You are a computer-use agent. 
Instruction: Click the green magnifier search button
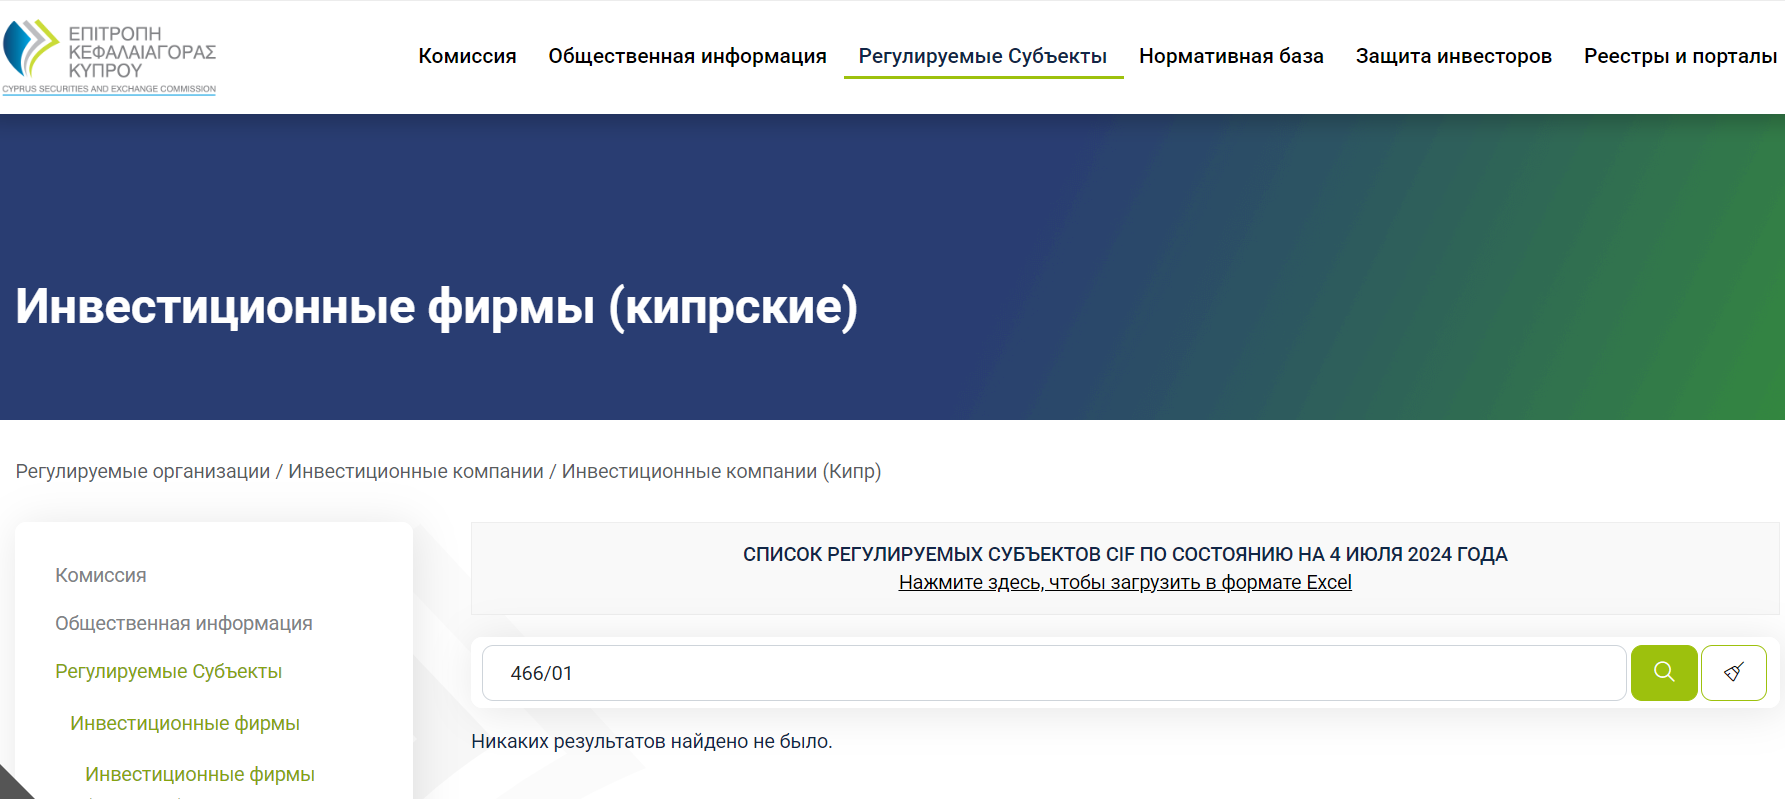point(1664,673)
